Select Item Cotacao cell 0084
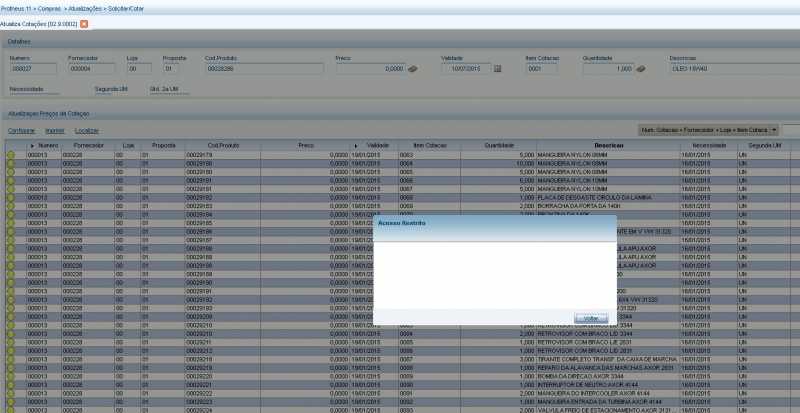 pyautogui.click(x=430, y=334)
